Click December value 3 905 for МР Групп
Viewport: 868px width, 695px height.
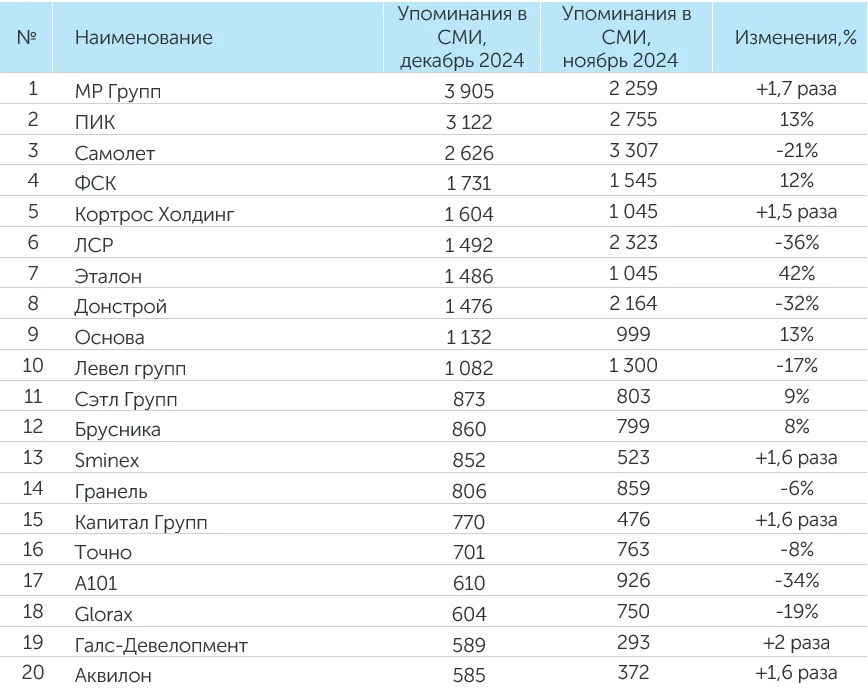(x=468, y=92)
